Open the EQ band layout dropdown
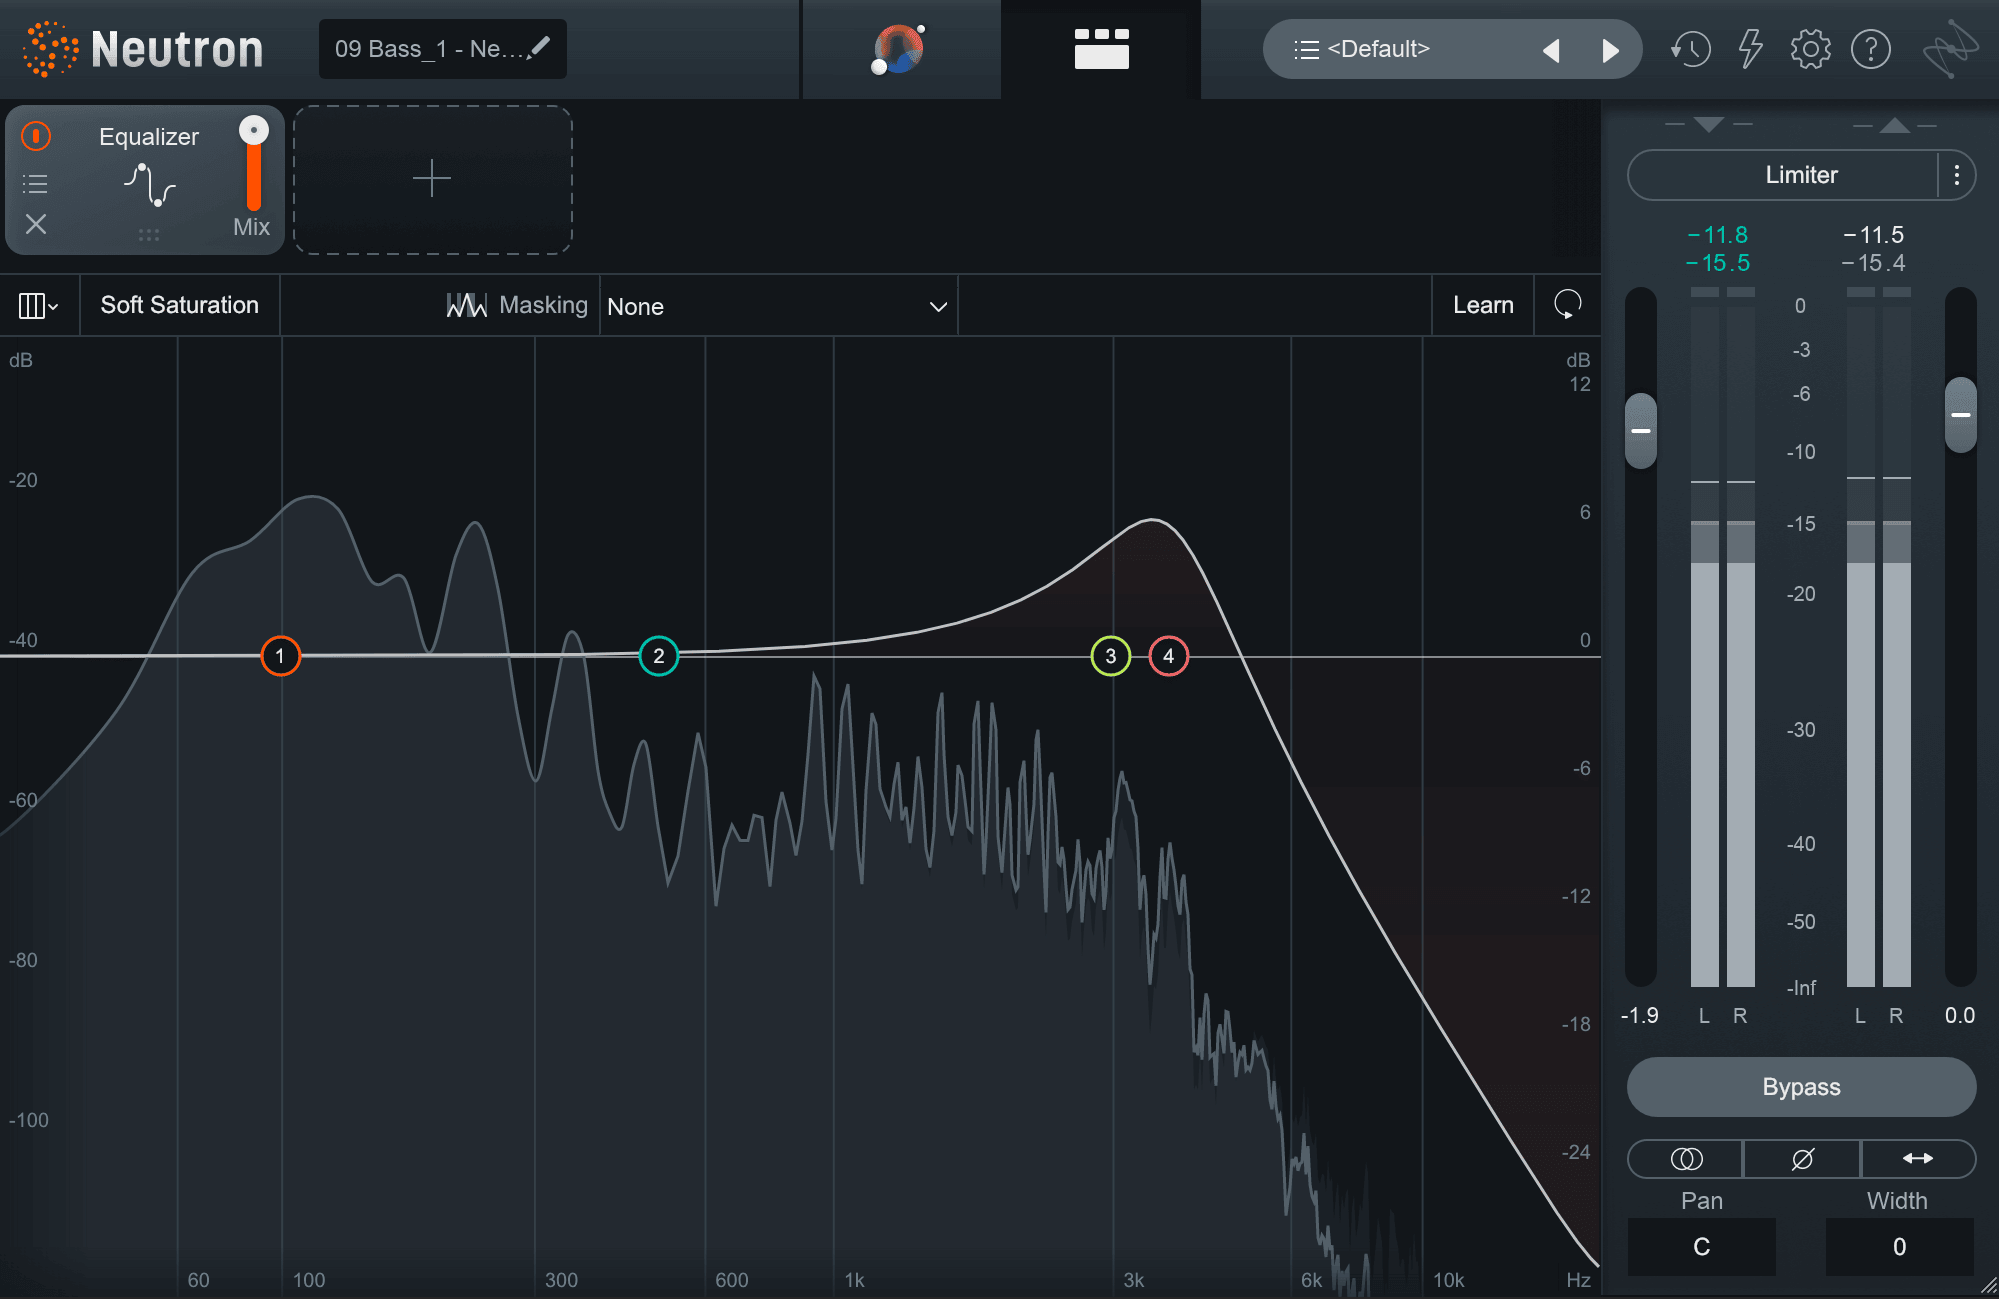Image resolution: width=1999 pixels, height=1299 pixels. [38, 306]
